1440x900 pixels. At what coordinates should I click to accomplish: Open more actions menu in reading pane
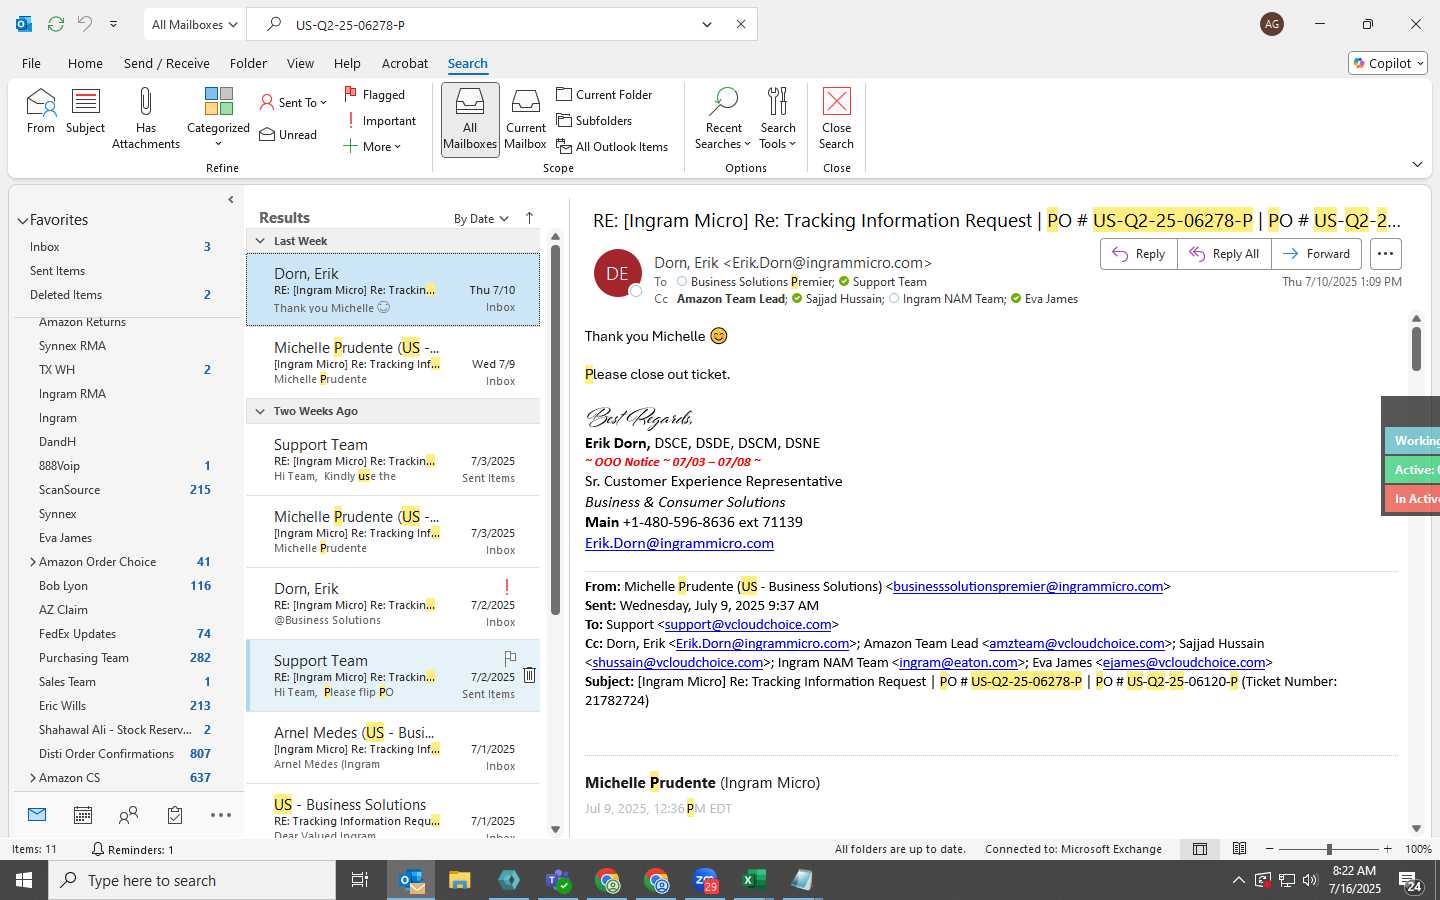coord(1385,254)
